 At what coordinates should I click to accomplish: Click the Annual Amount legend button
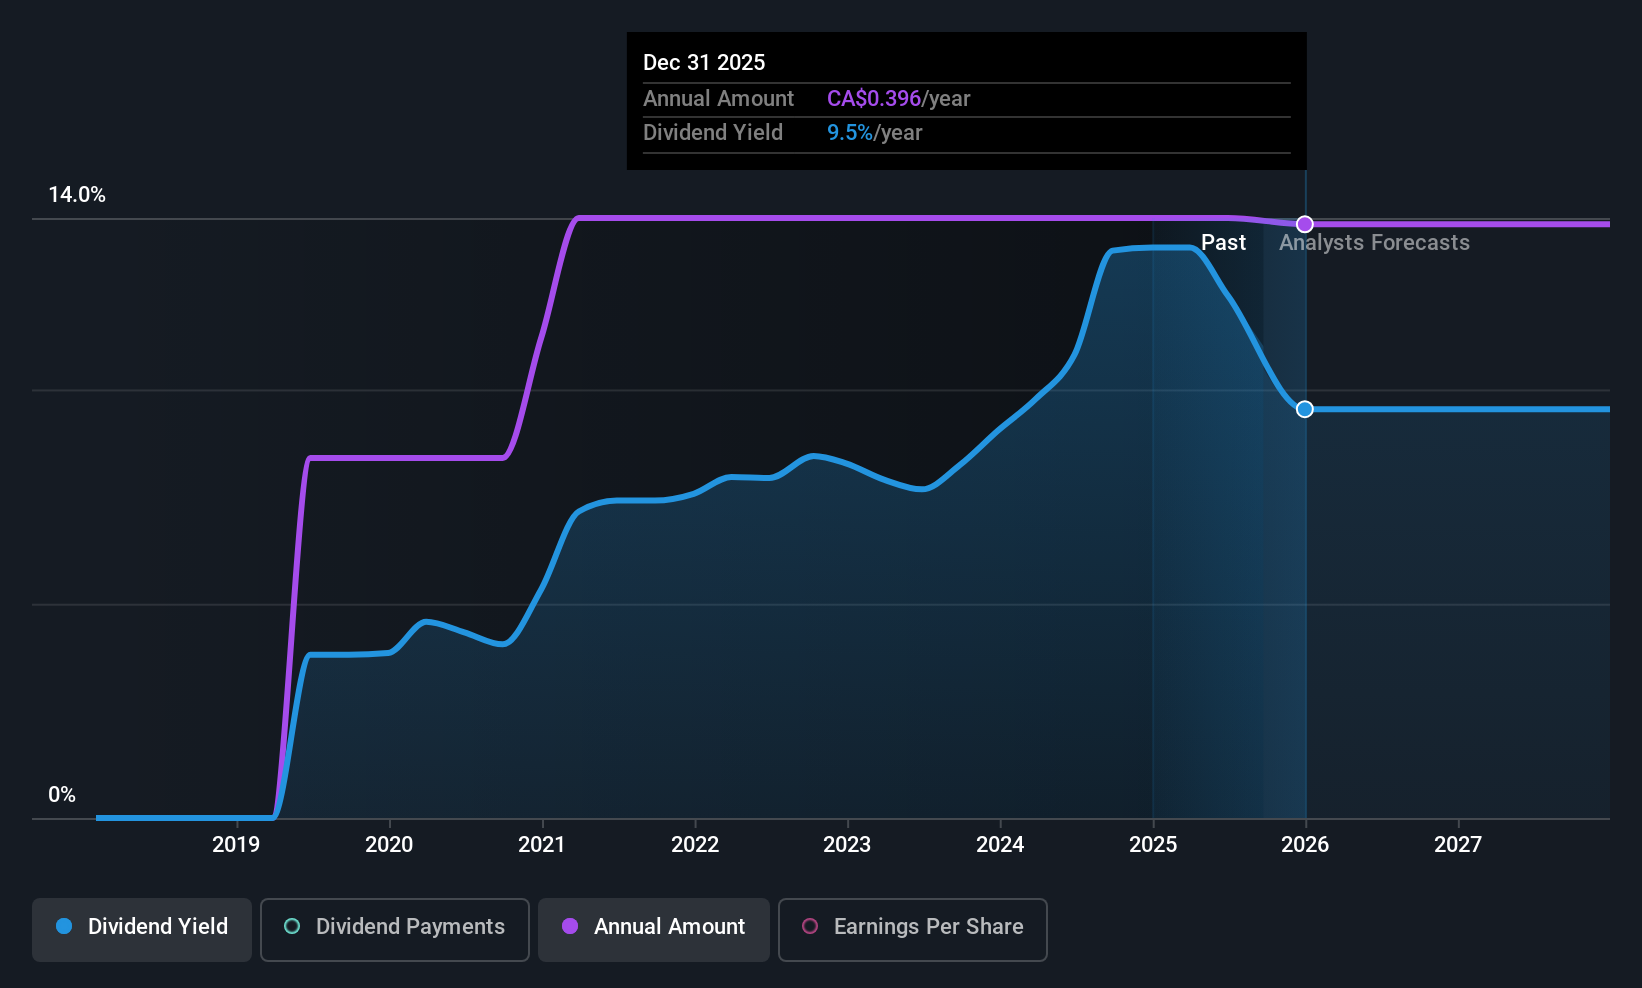[653, 928]
